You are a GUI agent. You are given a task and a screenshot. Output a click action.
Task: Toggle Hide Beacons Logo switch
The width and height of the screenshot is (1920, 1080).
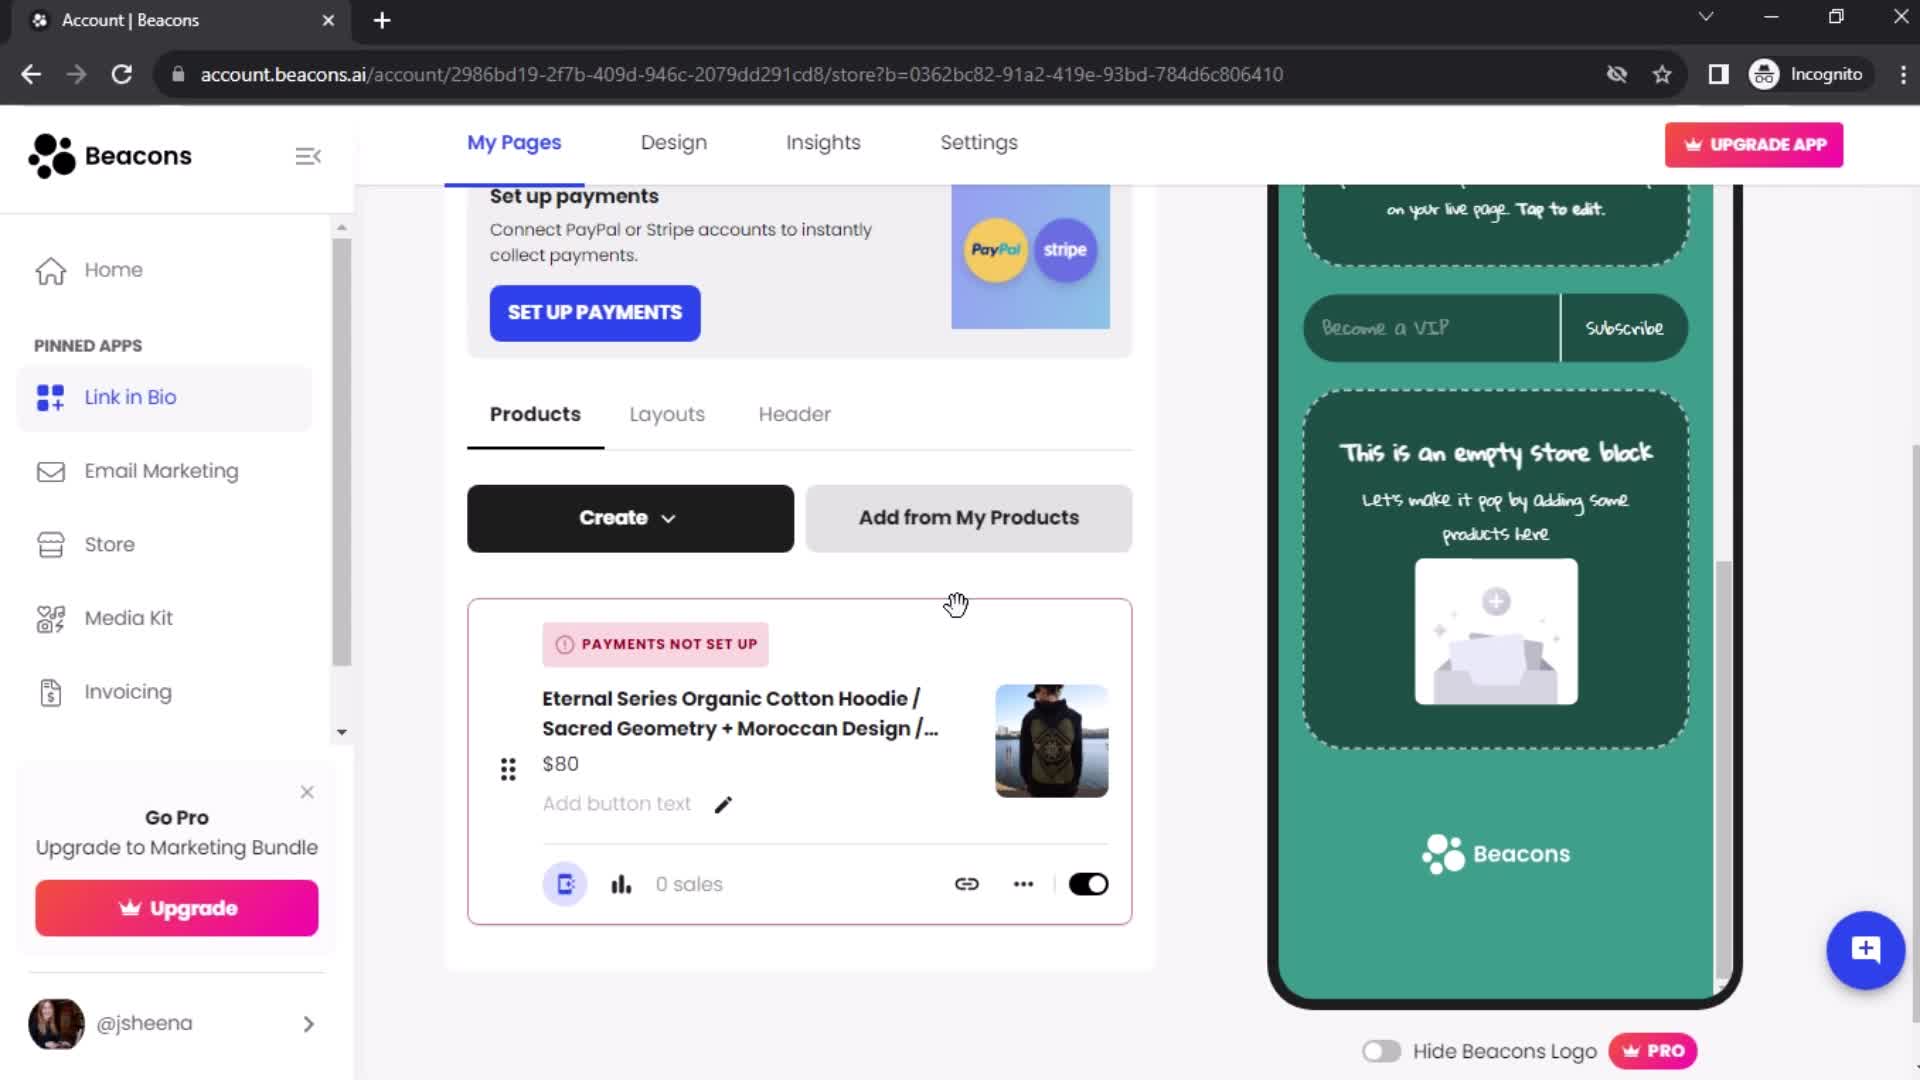click(1379, 1051)
